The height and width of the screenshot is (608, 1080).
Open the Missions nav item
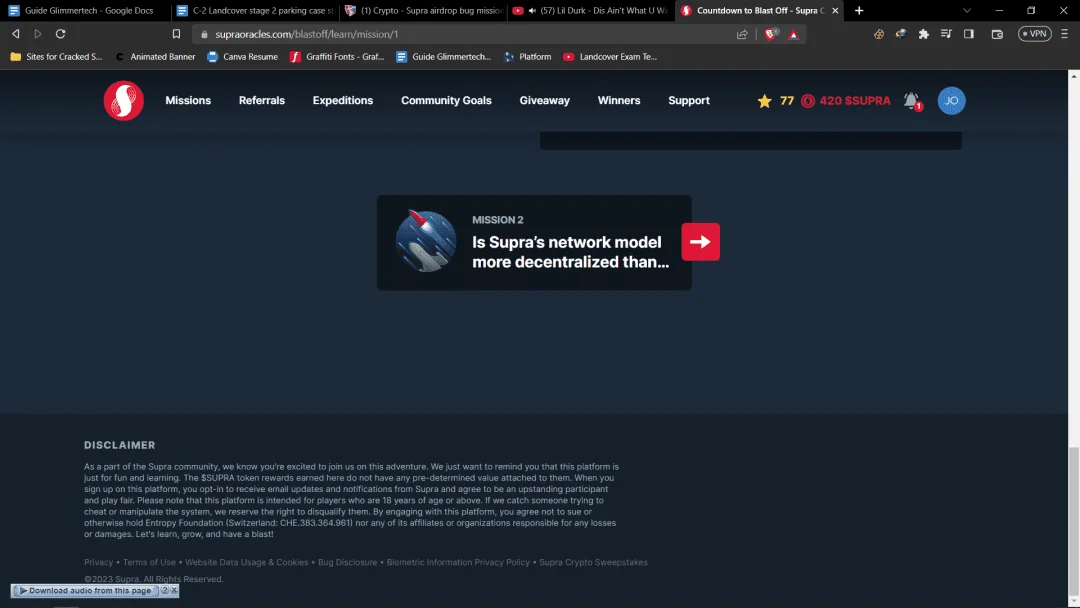coord(188,101)
